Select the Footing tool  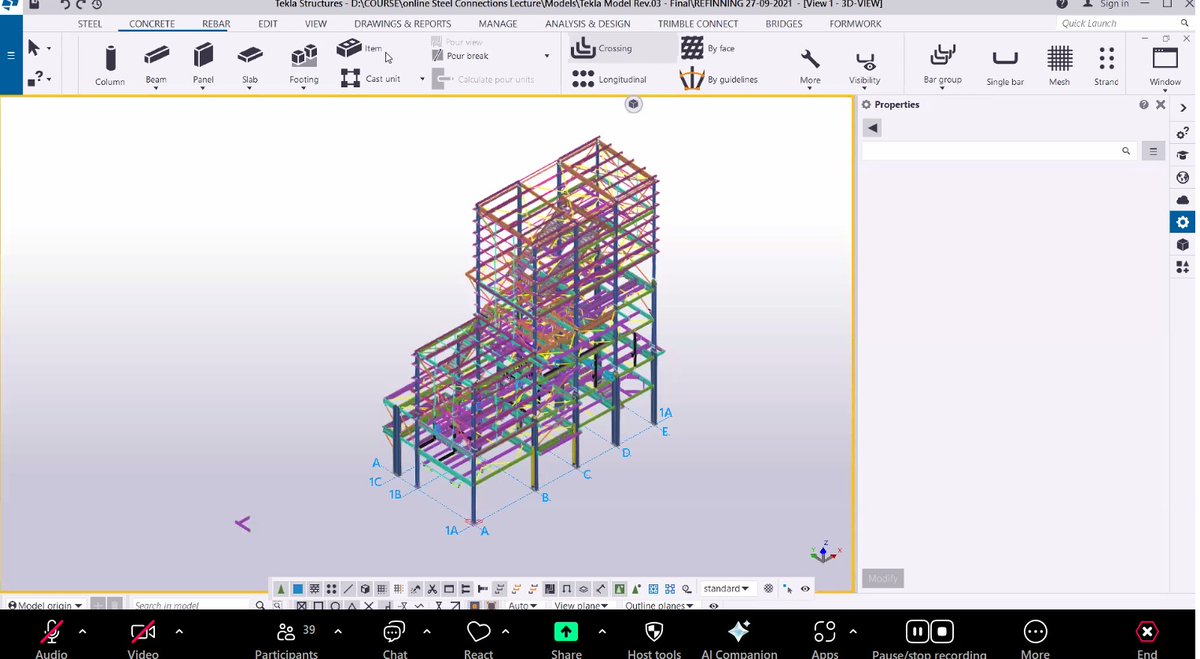pos(304,65)
